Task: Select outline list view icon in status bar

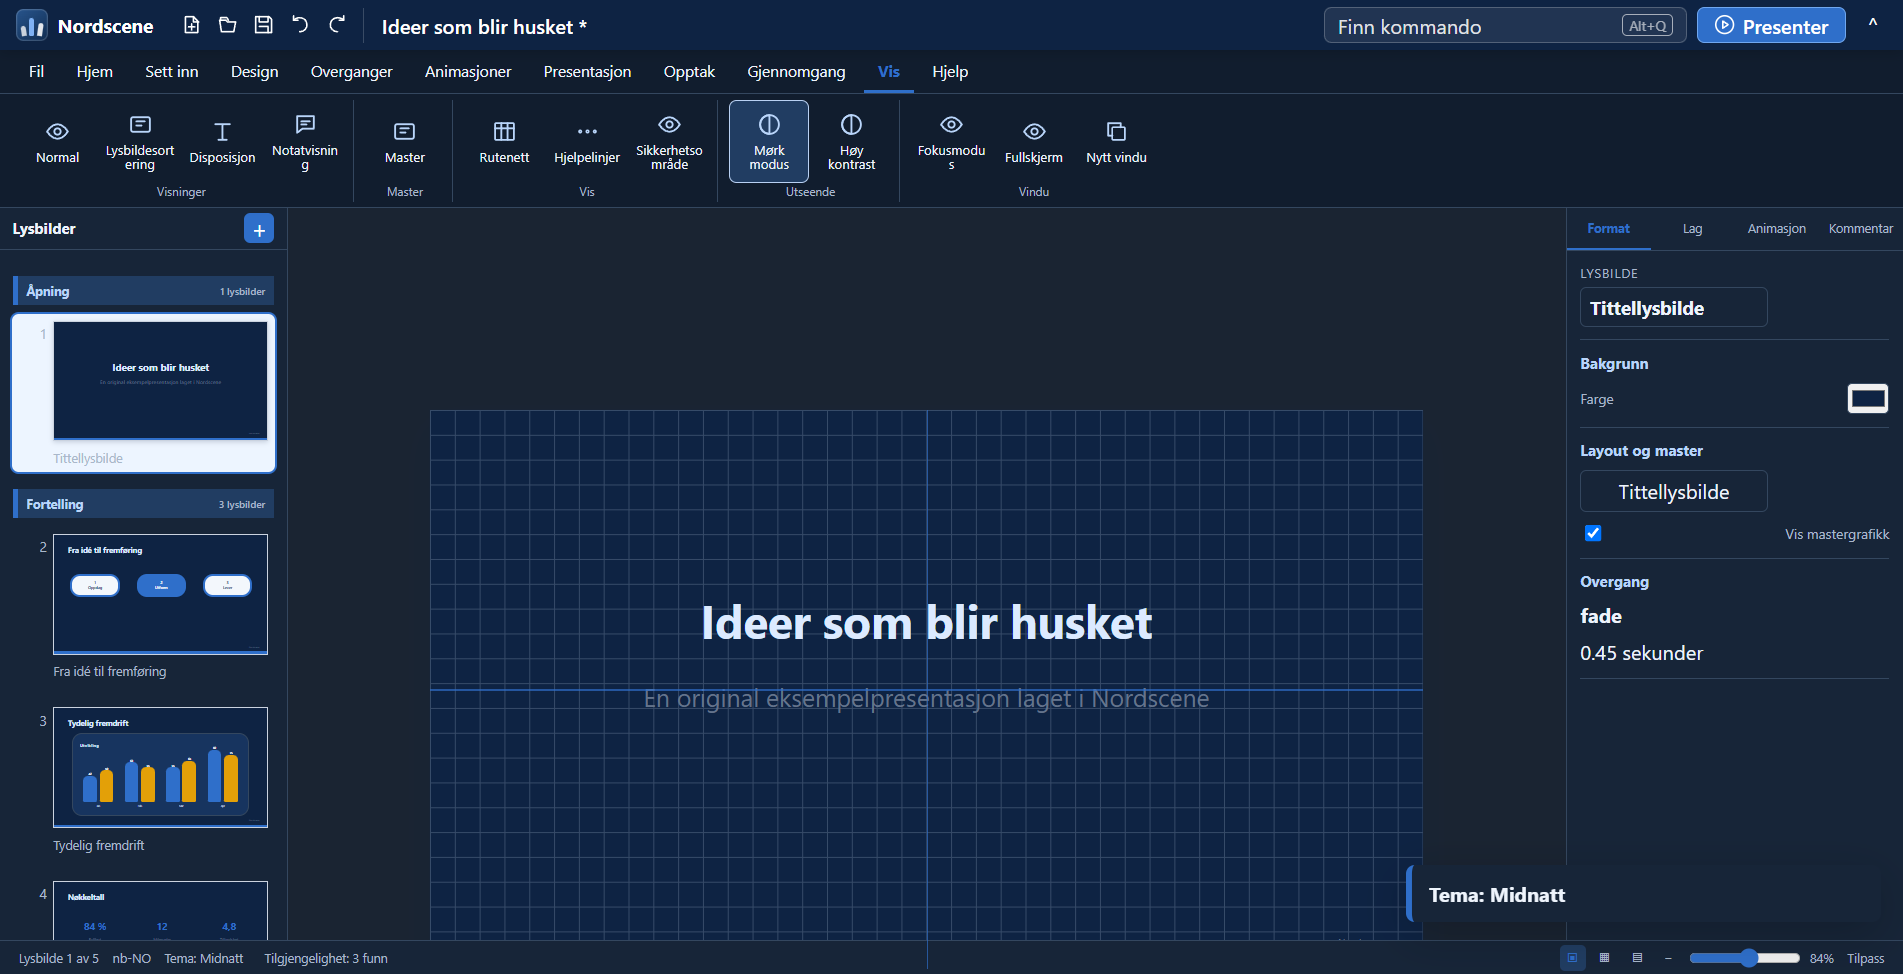Action: 1637,958
